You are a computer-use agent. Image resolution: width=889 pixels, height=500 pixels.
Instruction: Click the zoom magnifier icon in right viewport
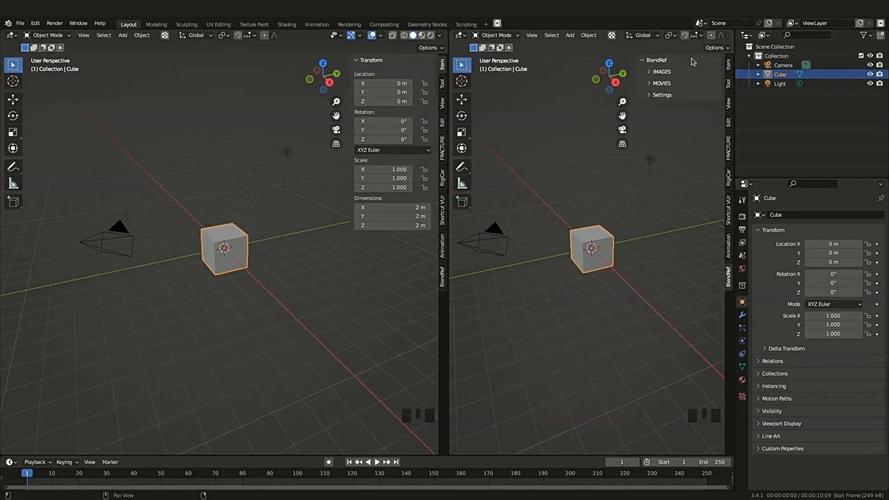click(623, 101)
